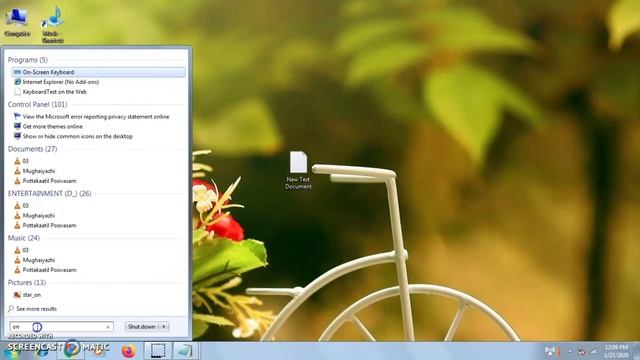Open Internet Explorer from the taskbar
Image resolution: width=640 pixels, height=360 pixels.
tap(42, 351)
